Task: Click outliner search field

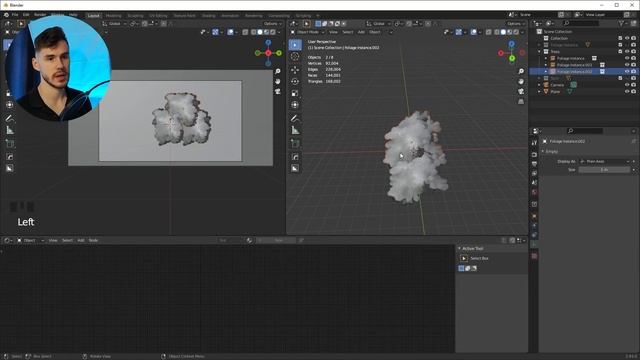Action: pyautogui.click(x=580, y=23)
